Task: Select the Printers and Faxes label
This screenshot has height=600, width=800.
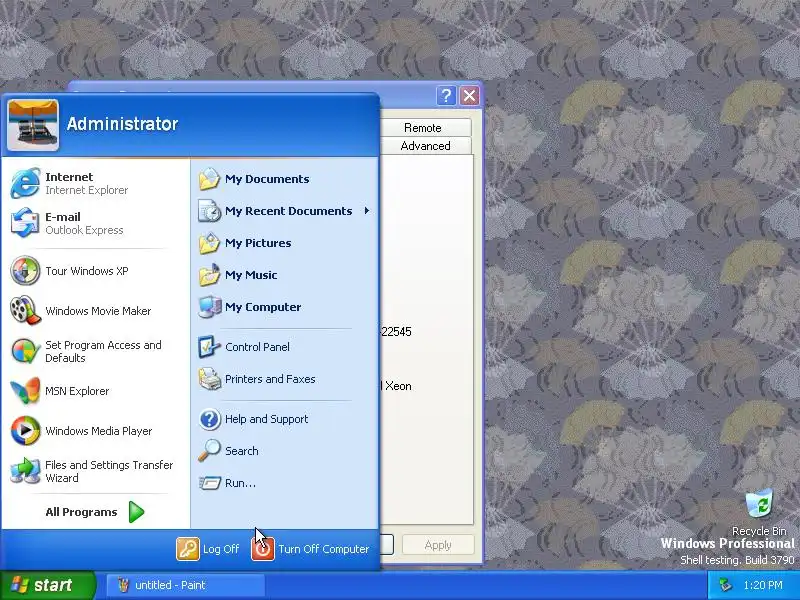Action: coord(270,379)
